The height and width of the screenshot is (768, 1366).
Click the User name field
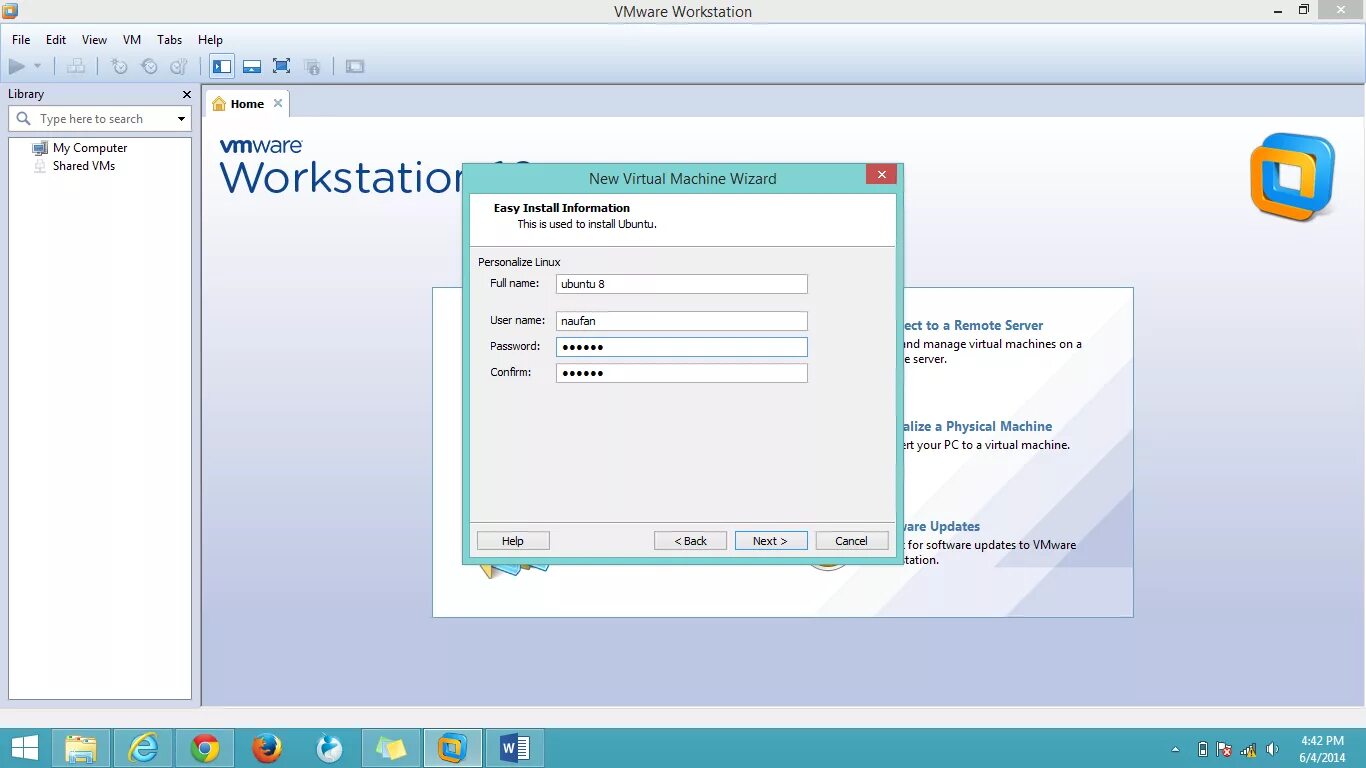click(682, 321)
